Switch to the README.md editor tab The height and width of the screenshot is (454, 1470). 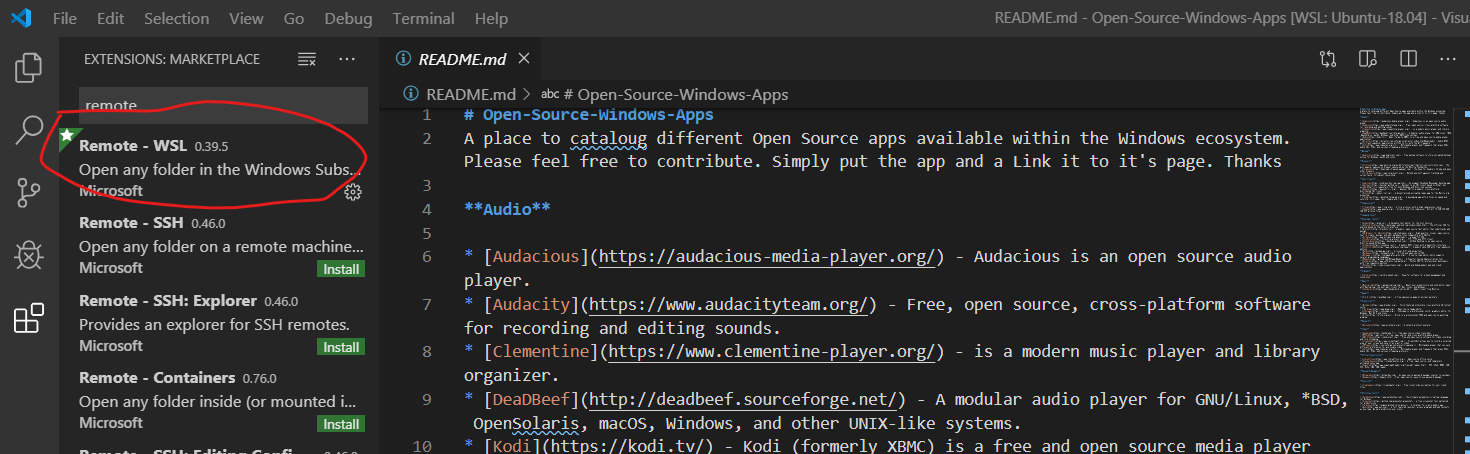pos(462,59)
